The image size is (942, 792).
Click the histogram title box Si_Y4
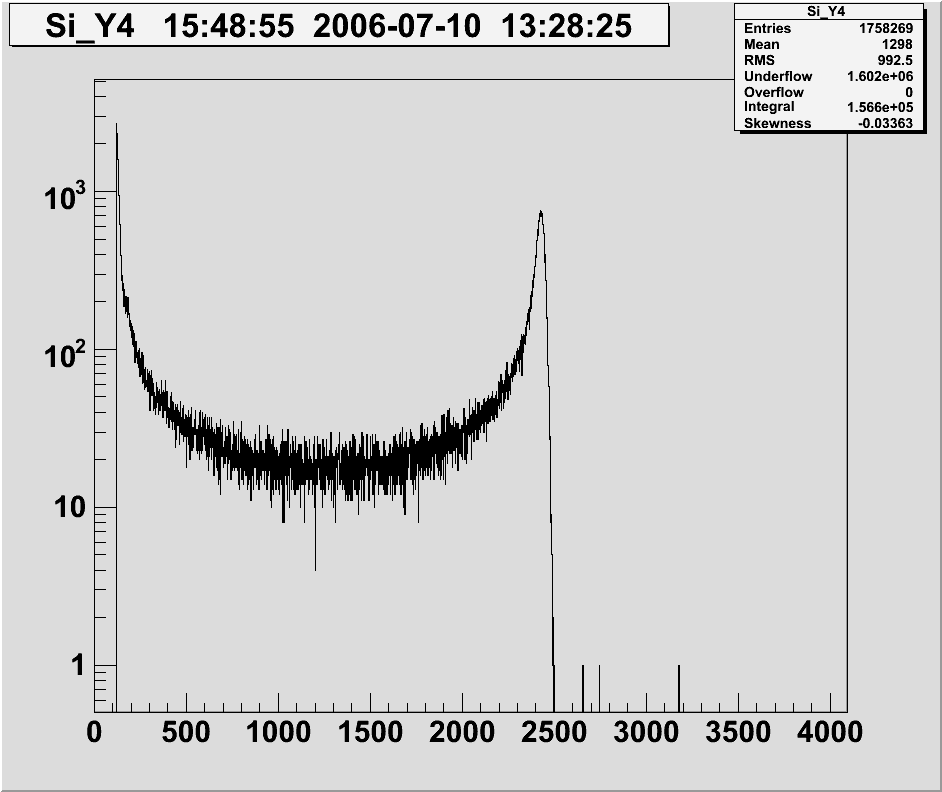(338, 26)
